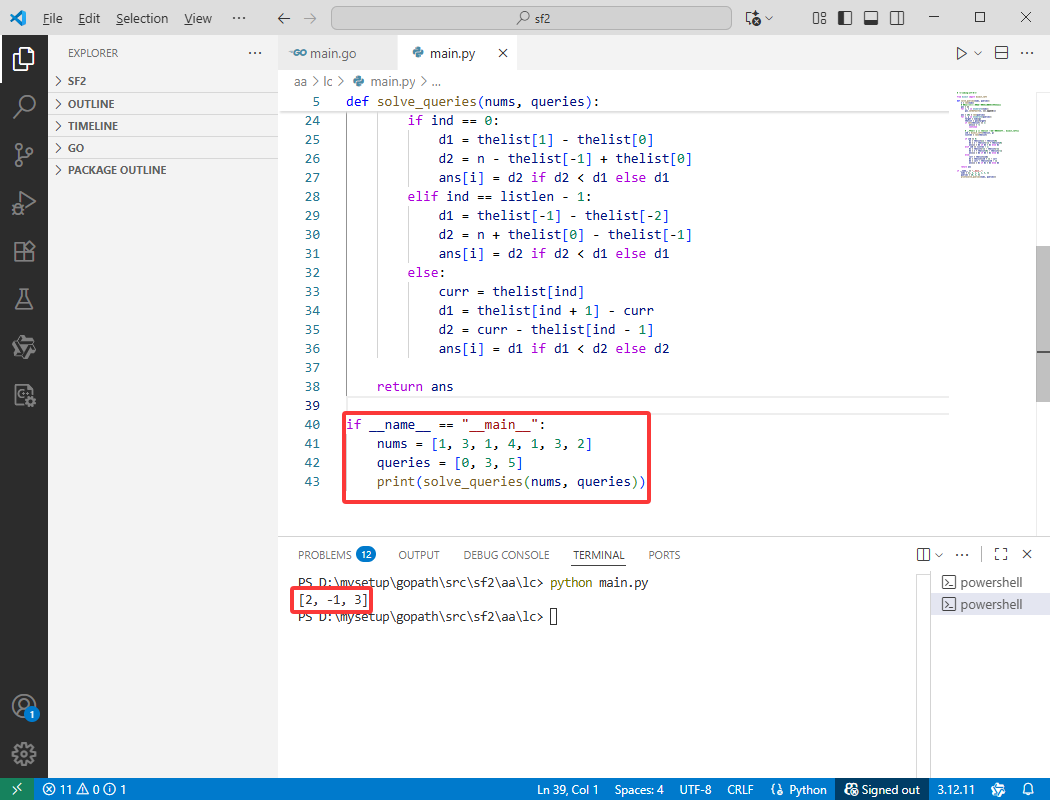Open the Search view in activity bar
The height and width of the screenshot is (800, 1050).
tap(23, 107)
